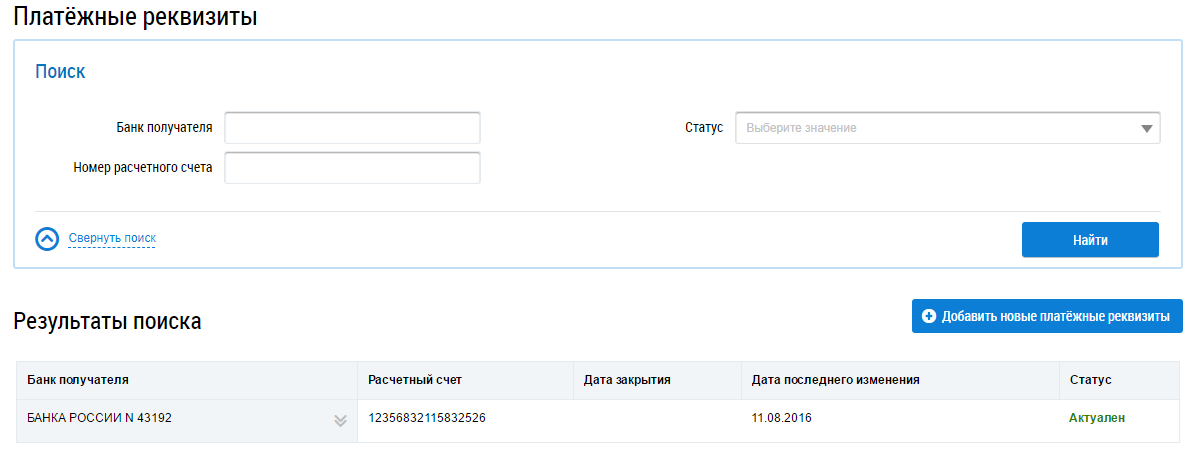Click the 'Свернуть поиск' link

pyautogui.click(x=112, y=238)
